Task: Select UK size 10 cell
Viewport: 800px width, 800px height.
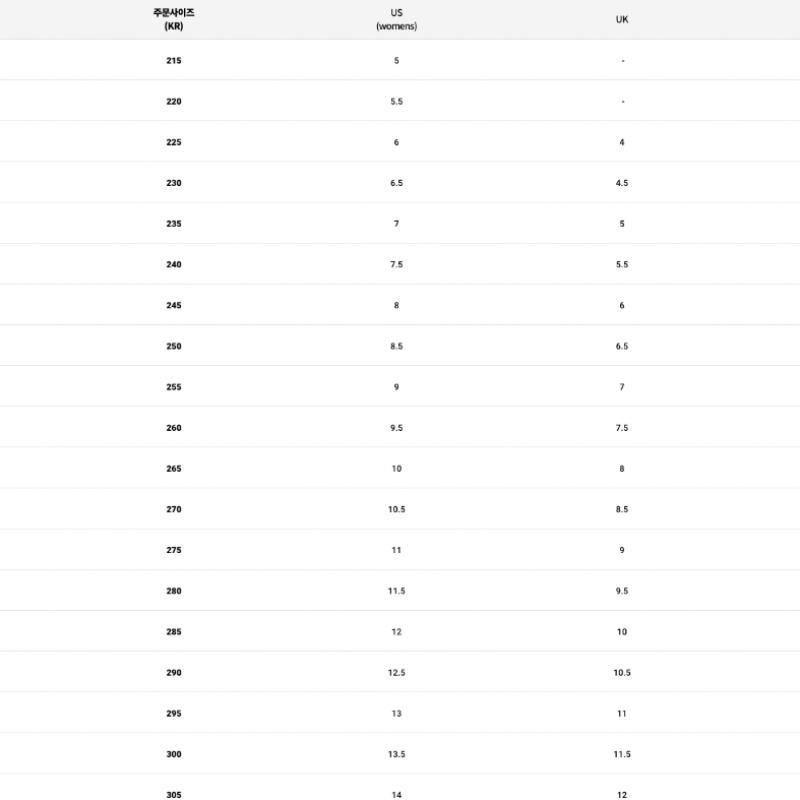Action: pyautogui.click(x=622, y=632)
